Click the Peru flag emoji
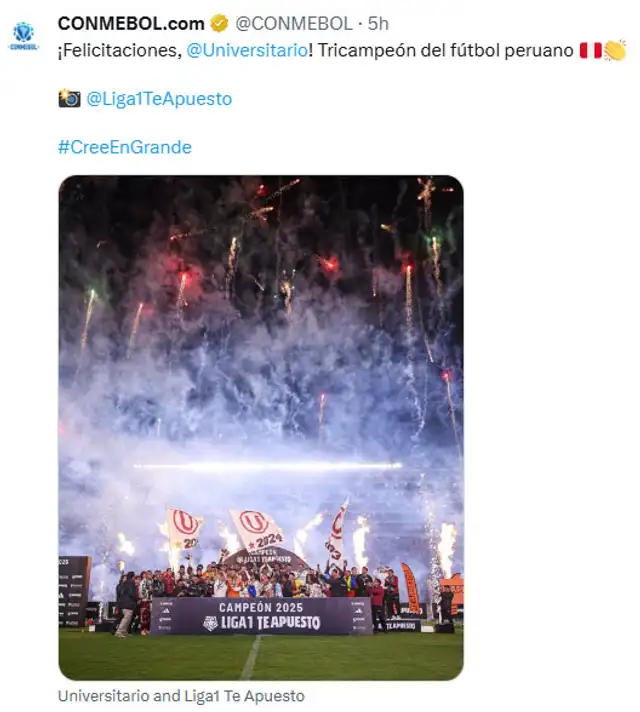 tap(590, 50)
